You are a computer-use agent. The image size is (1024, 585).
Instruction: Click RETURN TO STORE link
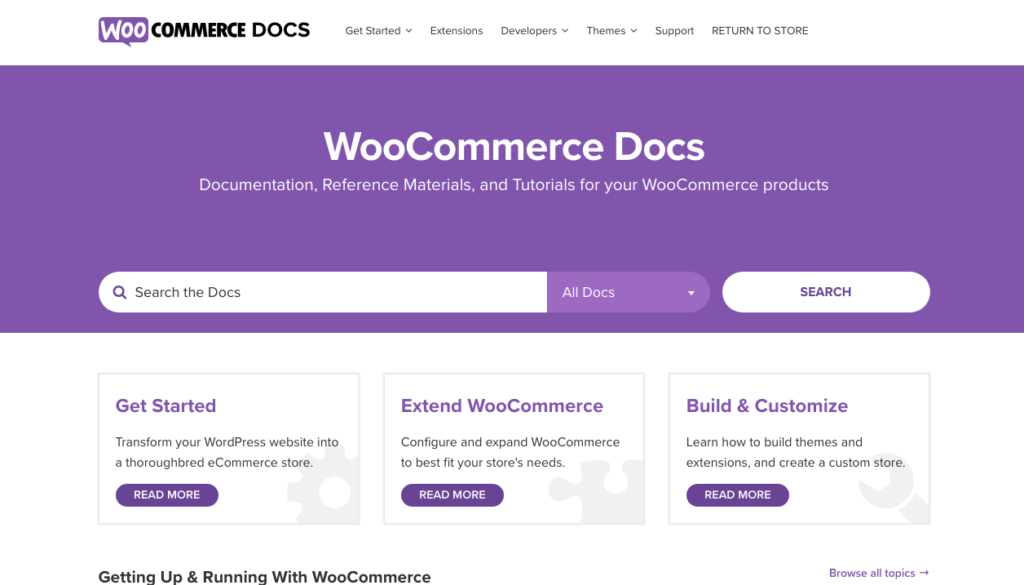760,31
